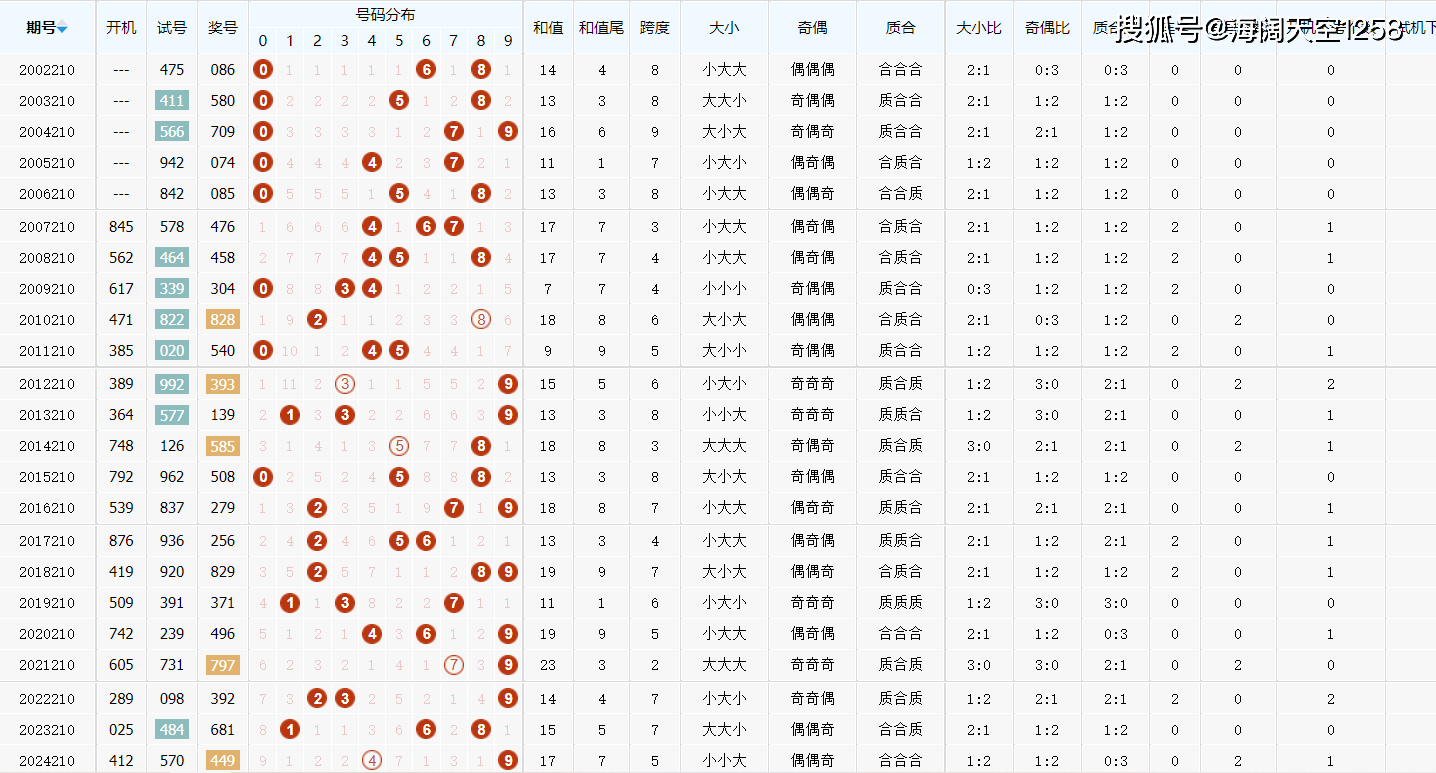Click orange 奖号 449 in row 2024210
The image size is (1436, 773).
pos(223,761)
